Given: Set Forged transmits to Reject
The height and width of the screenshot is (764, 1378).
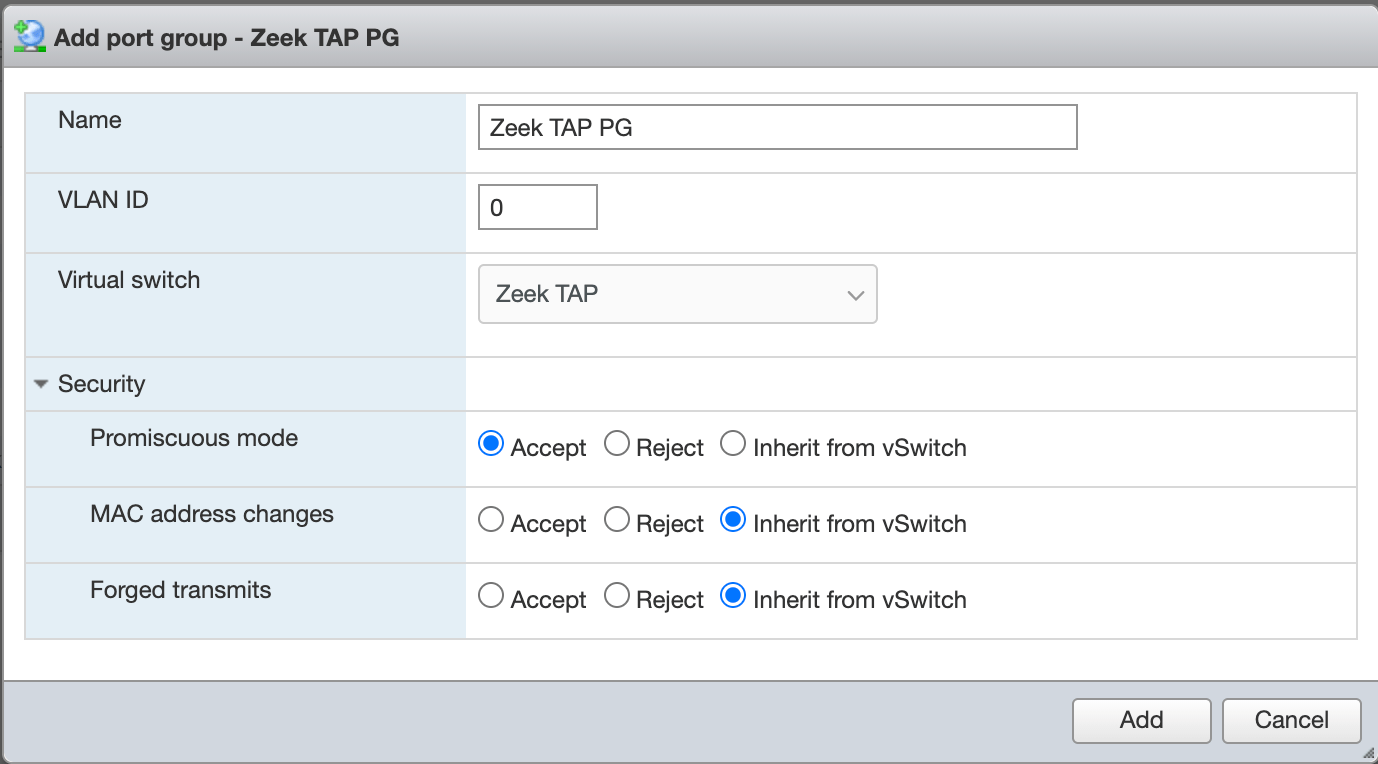Looking at the screenshot, I should pos(617,595).
